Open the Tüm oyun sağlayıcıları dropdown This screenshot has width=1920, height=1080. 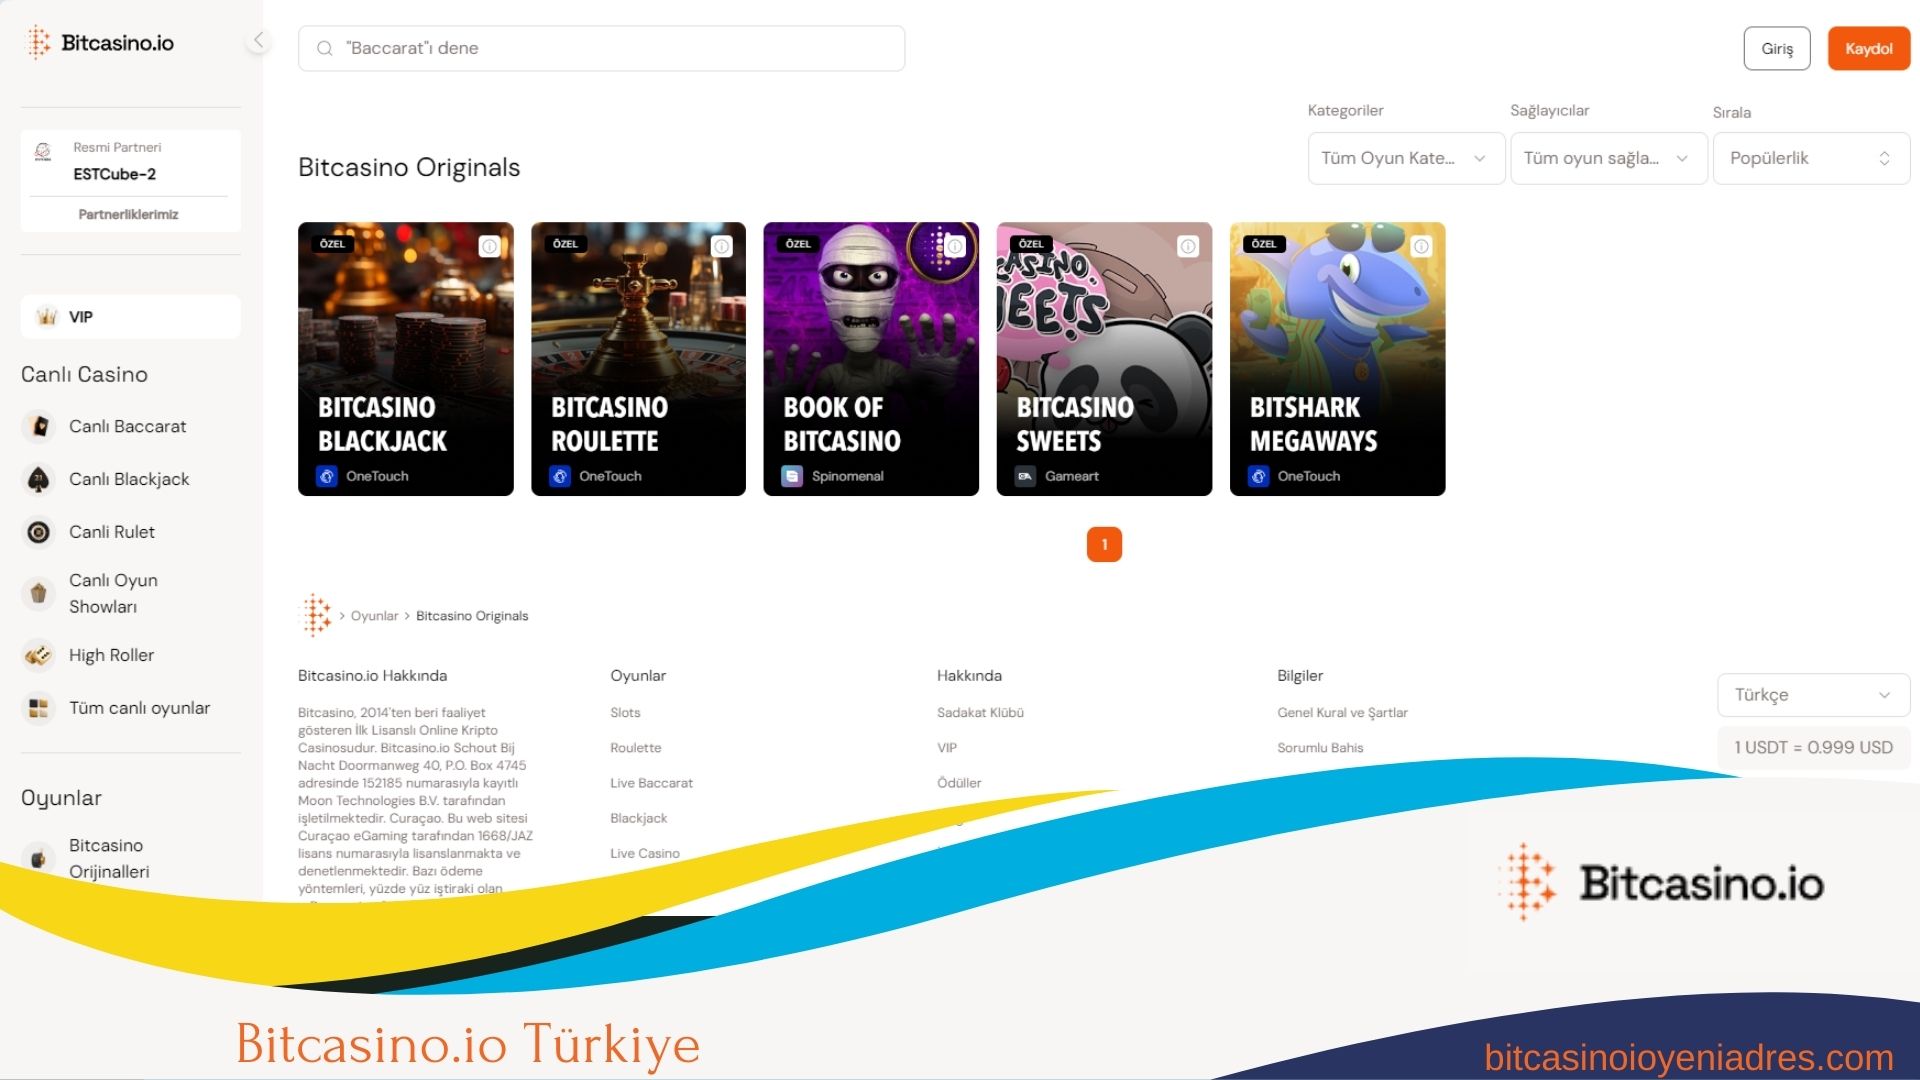[1608, 158]
